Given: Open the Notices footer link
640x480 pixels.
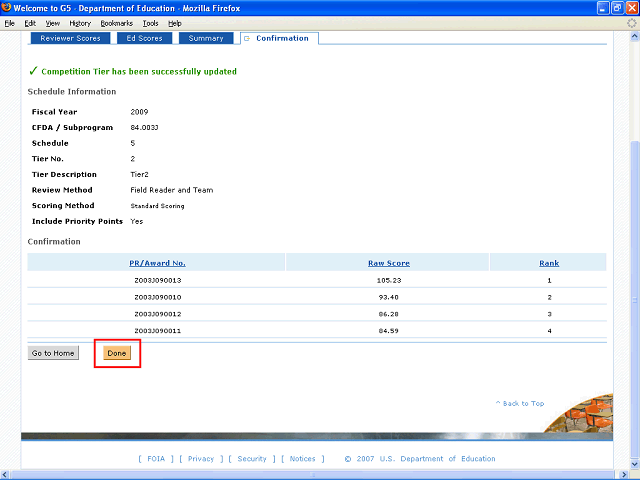Looking at the screenshot, I should click(302, 459).
